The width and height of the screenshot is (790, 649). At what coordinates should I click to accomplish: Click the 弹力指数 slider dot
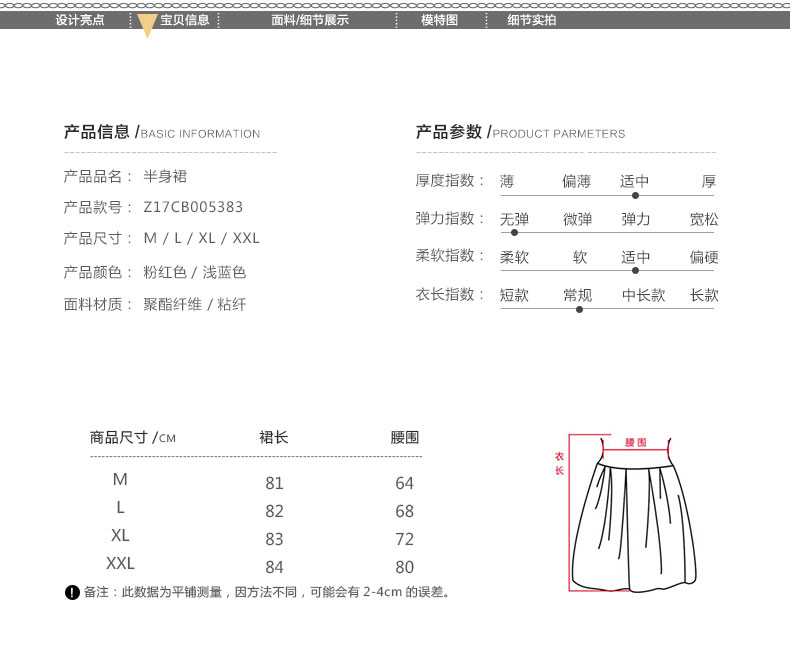click(x=514, y=232)
